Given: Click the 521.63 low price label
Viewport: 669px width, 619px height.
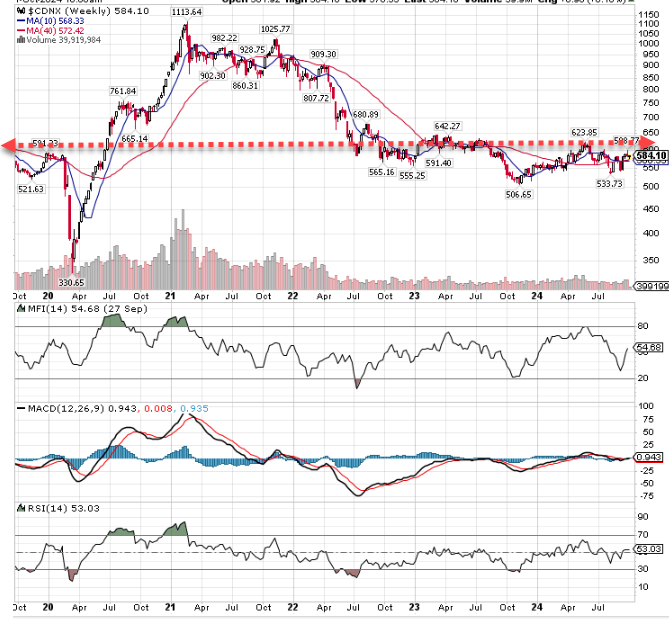Looking at the screenshot, I should point(31,189).
